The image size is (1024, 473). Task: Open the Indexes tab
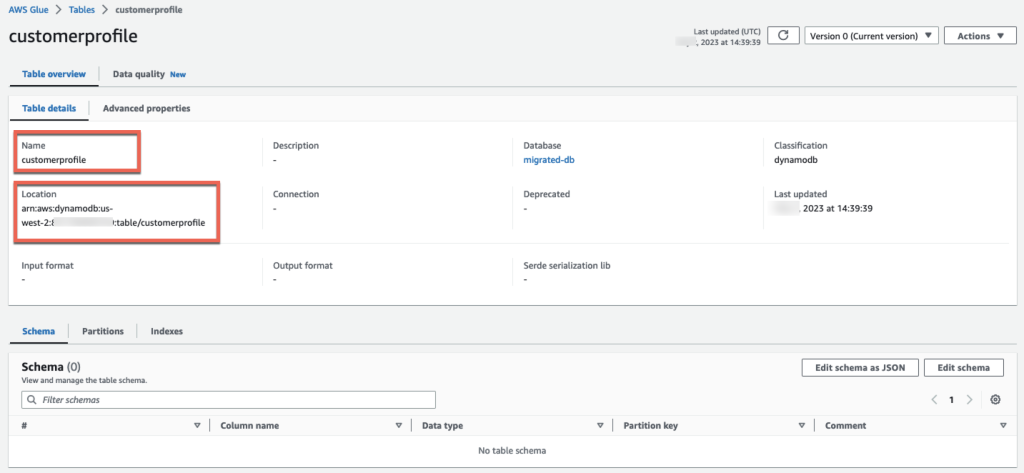[167, 331]
